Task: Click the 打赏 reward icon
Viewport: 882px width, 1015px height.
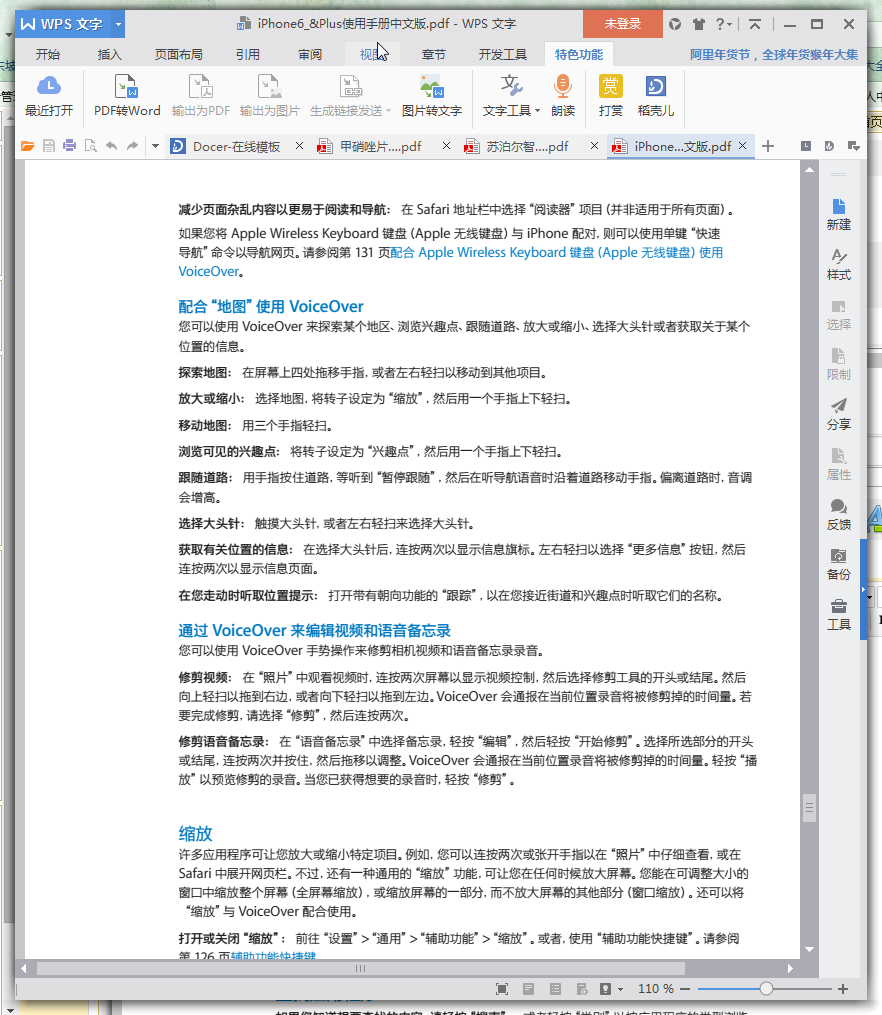Action: 610,87
